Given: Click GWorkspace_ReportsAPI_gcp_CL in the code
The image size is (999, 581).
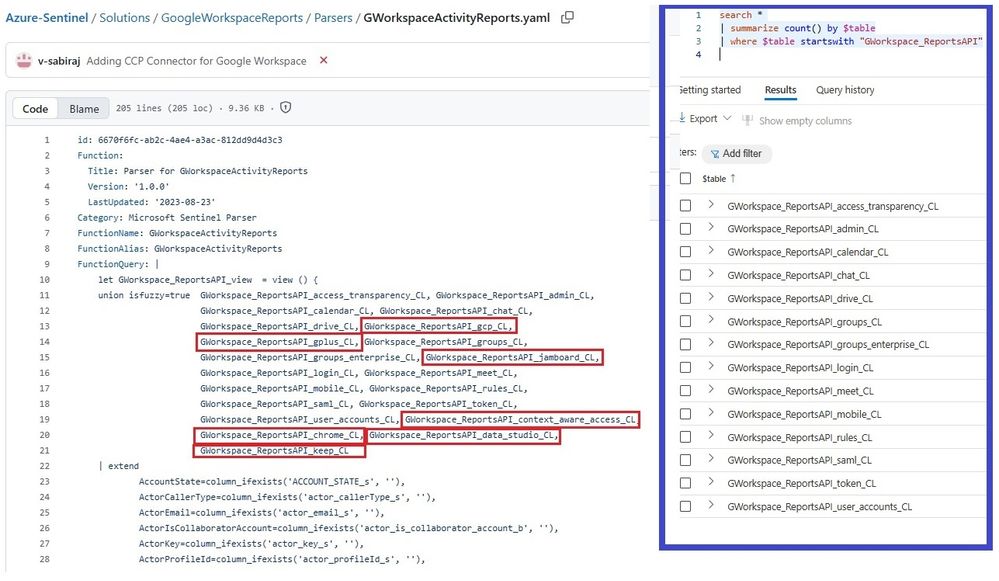Looking at the screenshot, I should tap(438, 326).
